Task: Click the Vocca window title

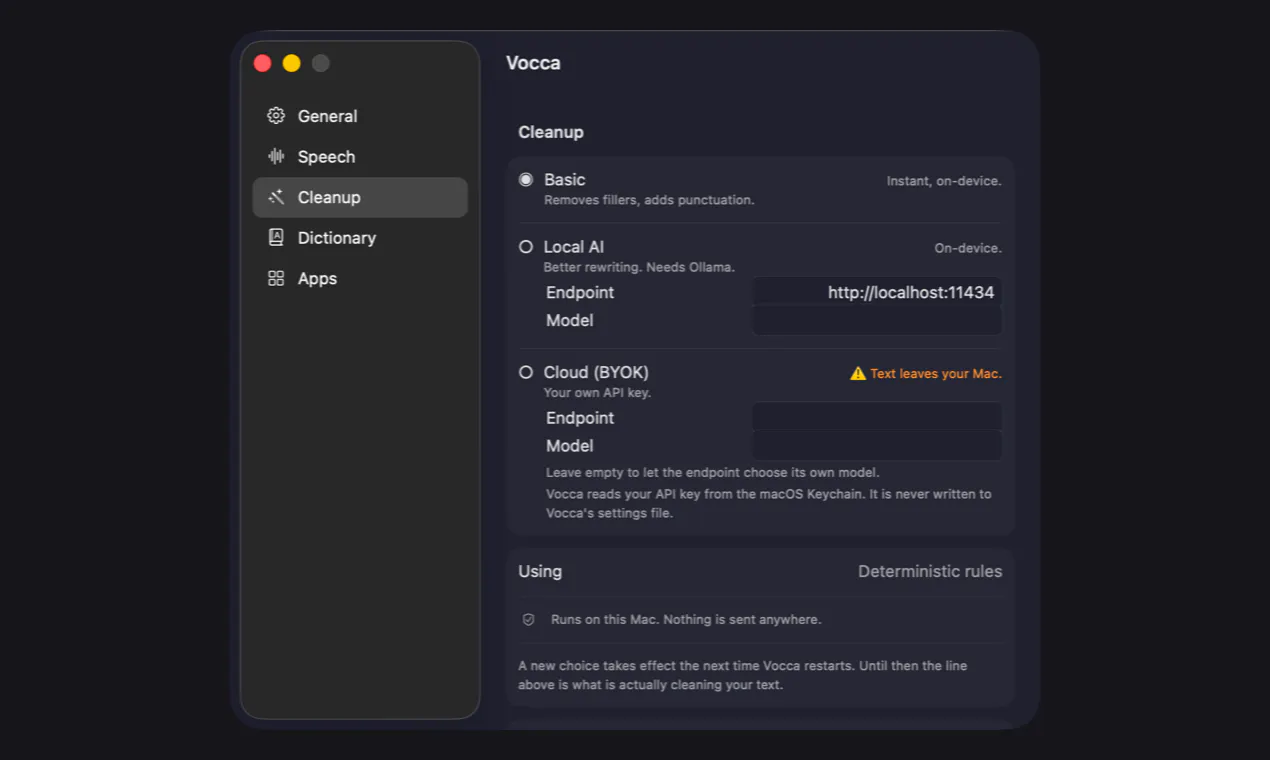Action: tap(533, 63)
